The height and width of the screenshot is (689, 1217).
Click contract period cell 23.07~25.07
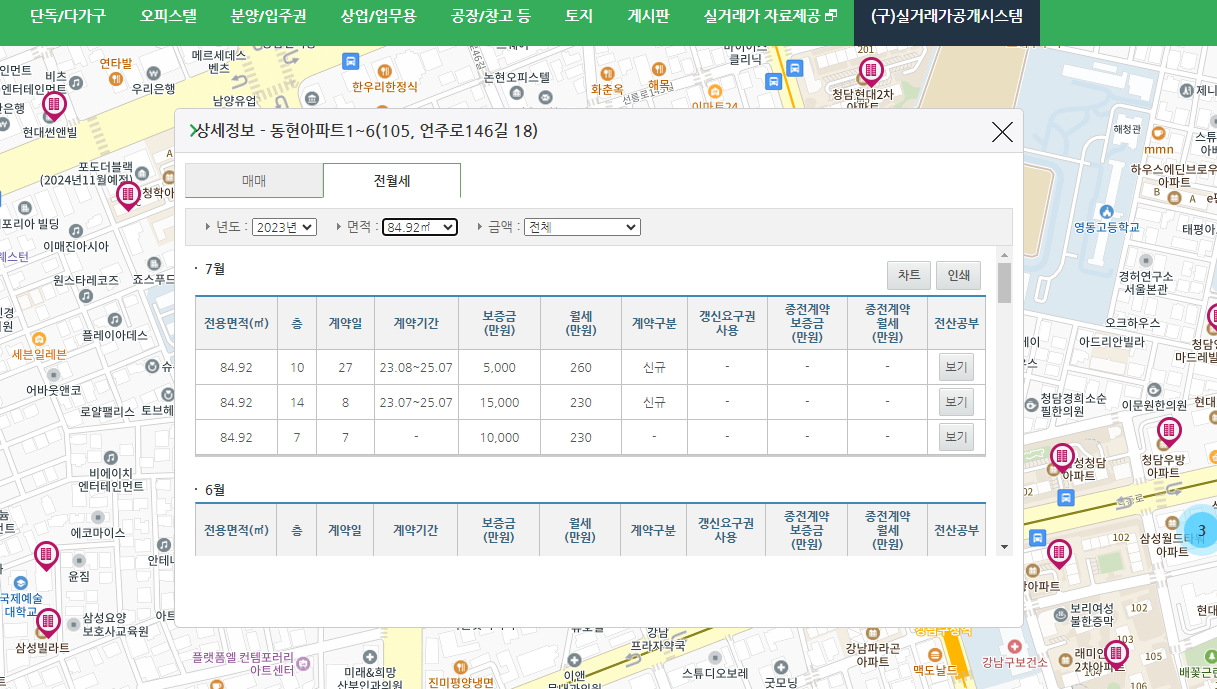tap(416, 402)
